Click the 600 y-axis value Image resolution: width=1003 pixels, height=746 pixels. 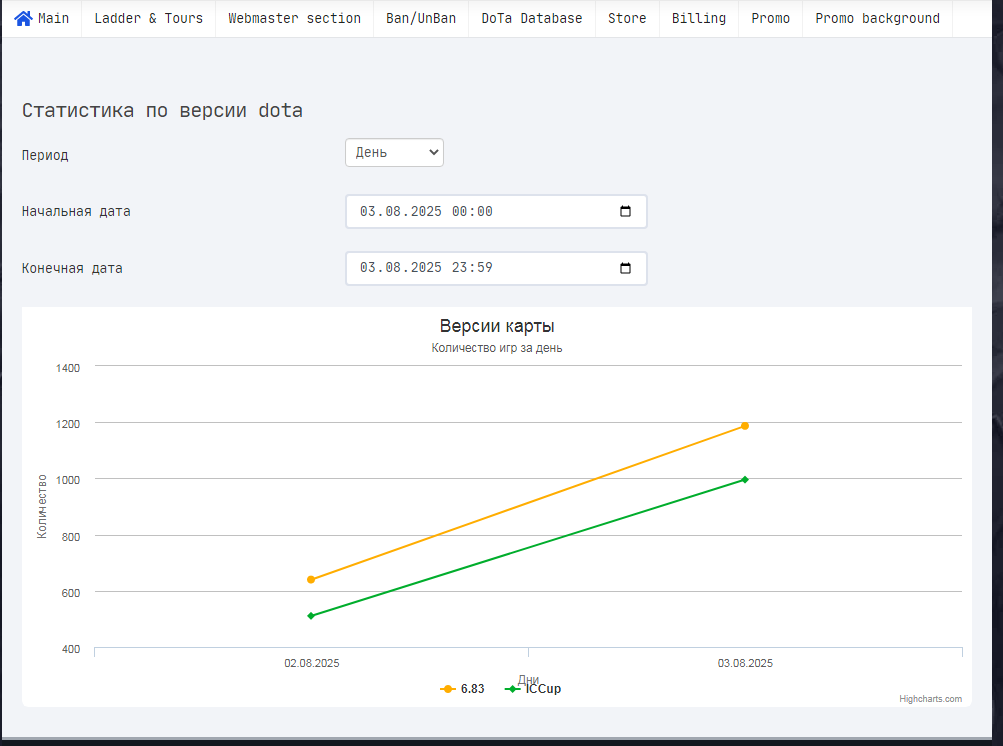coord(71,593)
